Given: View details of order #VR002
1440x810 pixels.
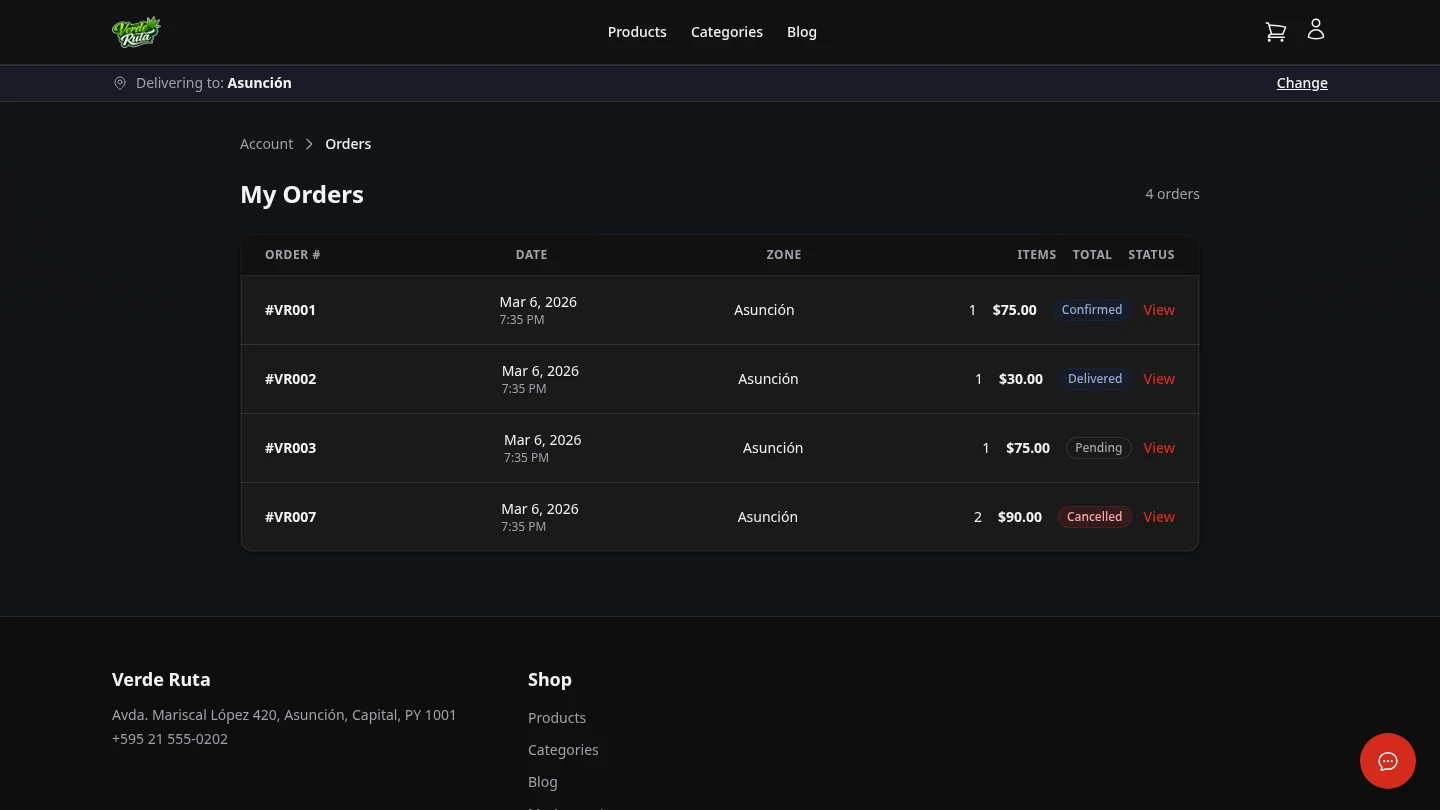Looking at the screenshot, I should point(1158,378).
